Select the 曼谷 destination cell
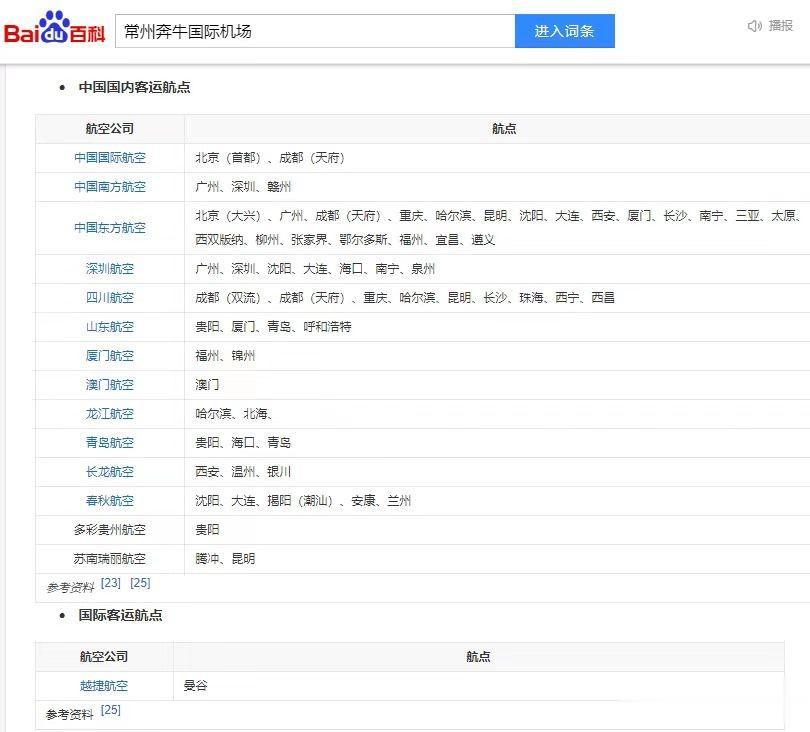The image size is (810, 732). click(479, 686)
